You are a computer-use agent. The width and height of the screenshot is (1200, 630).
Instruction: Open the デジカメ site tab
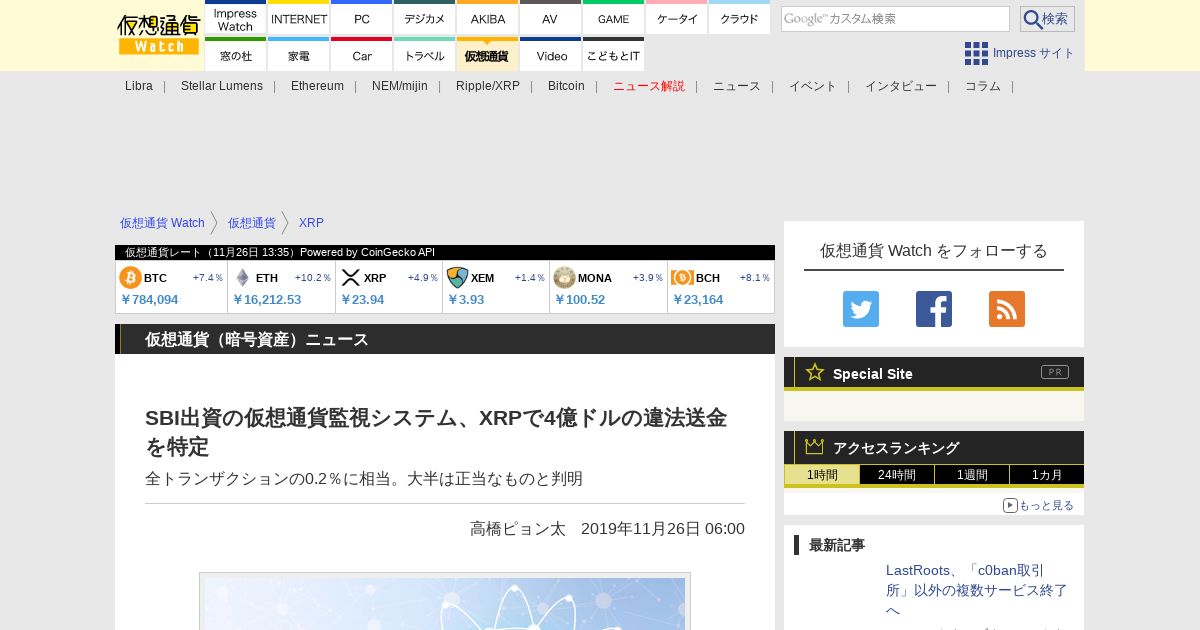pyautogui.click(x=425, y=18)
